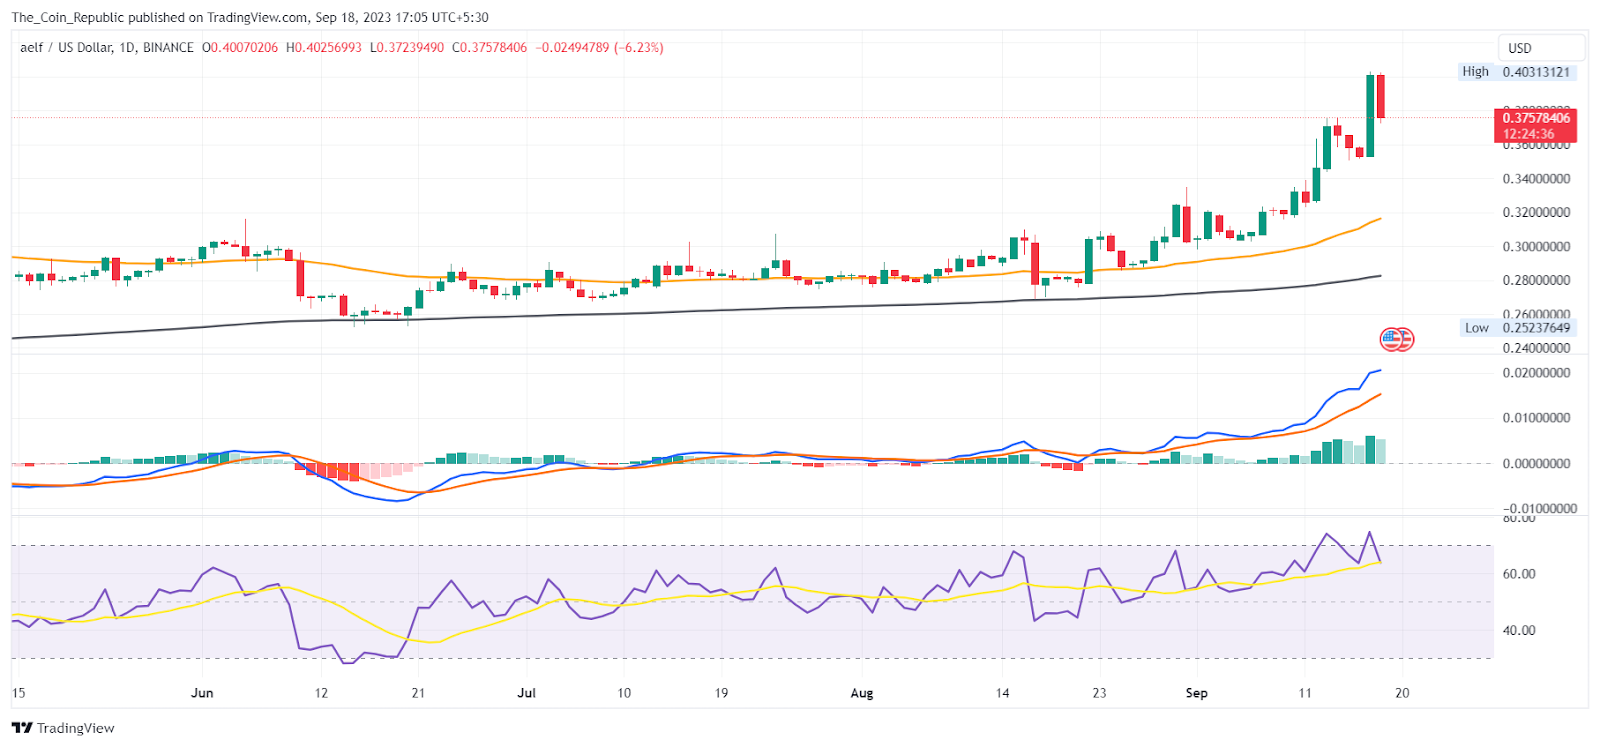The image size is (1600, 747).
Task: Click the 21 date label on time axis
Action: (x=418, y=693)
